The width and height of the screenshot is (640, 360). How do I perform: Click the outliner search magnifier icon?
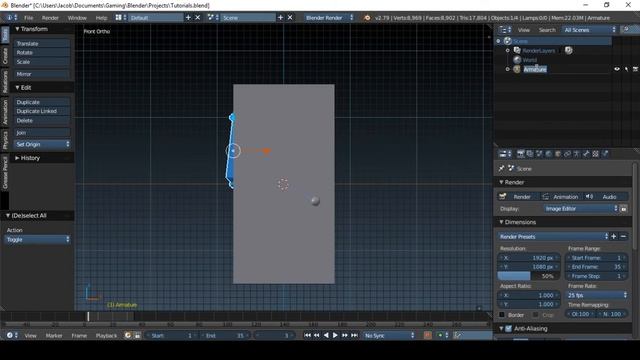click(626, 29)
